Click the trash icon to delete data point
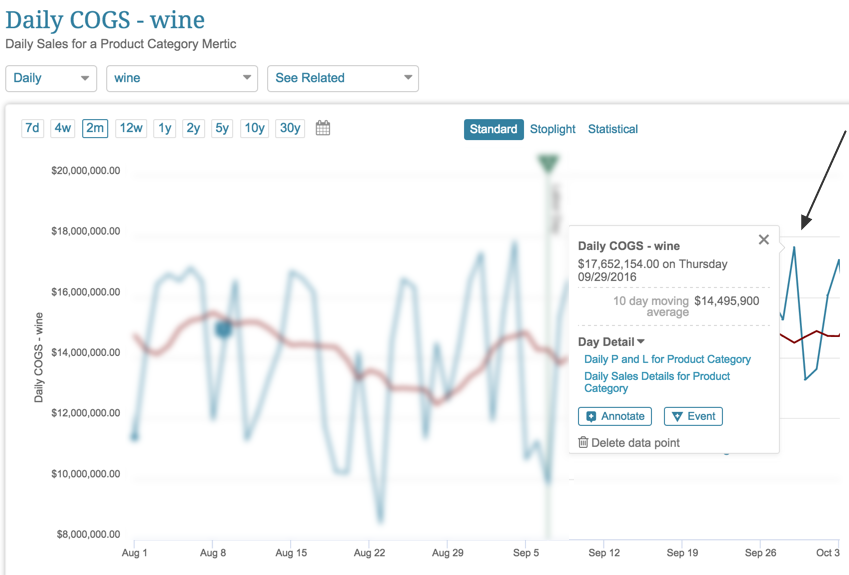Image resolution: width=849 pixels, height=575 pixels. pos(584,442)
